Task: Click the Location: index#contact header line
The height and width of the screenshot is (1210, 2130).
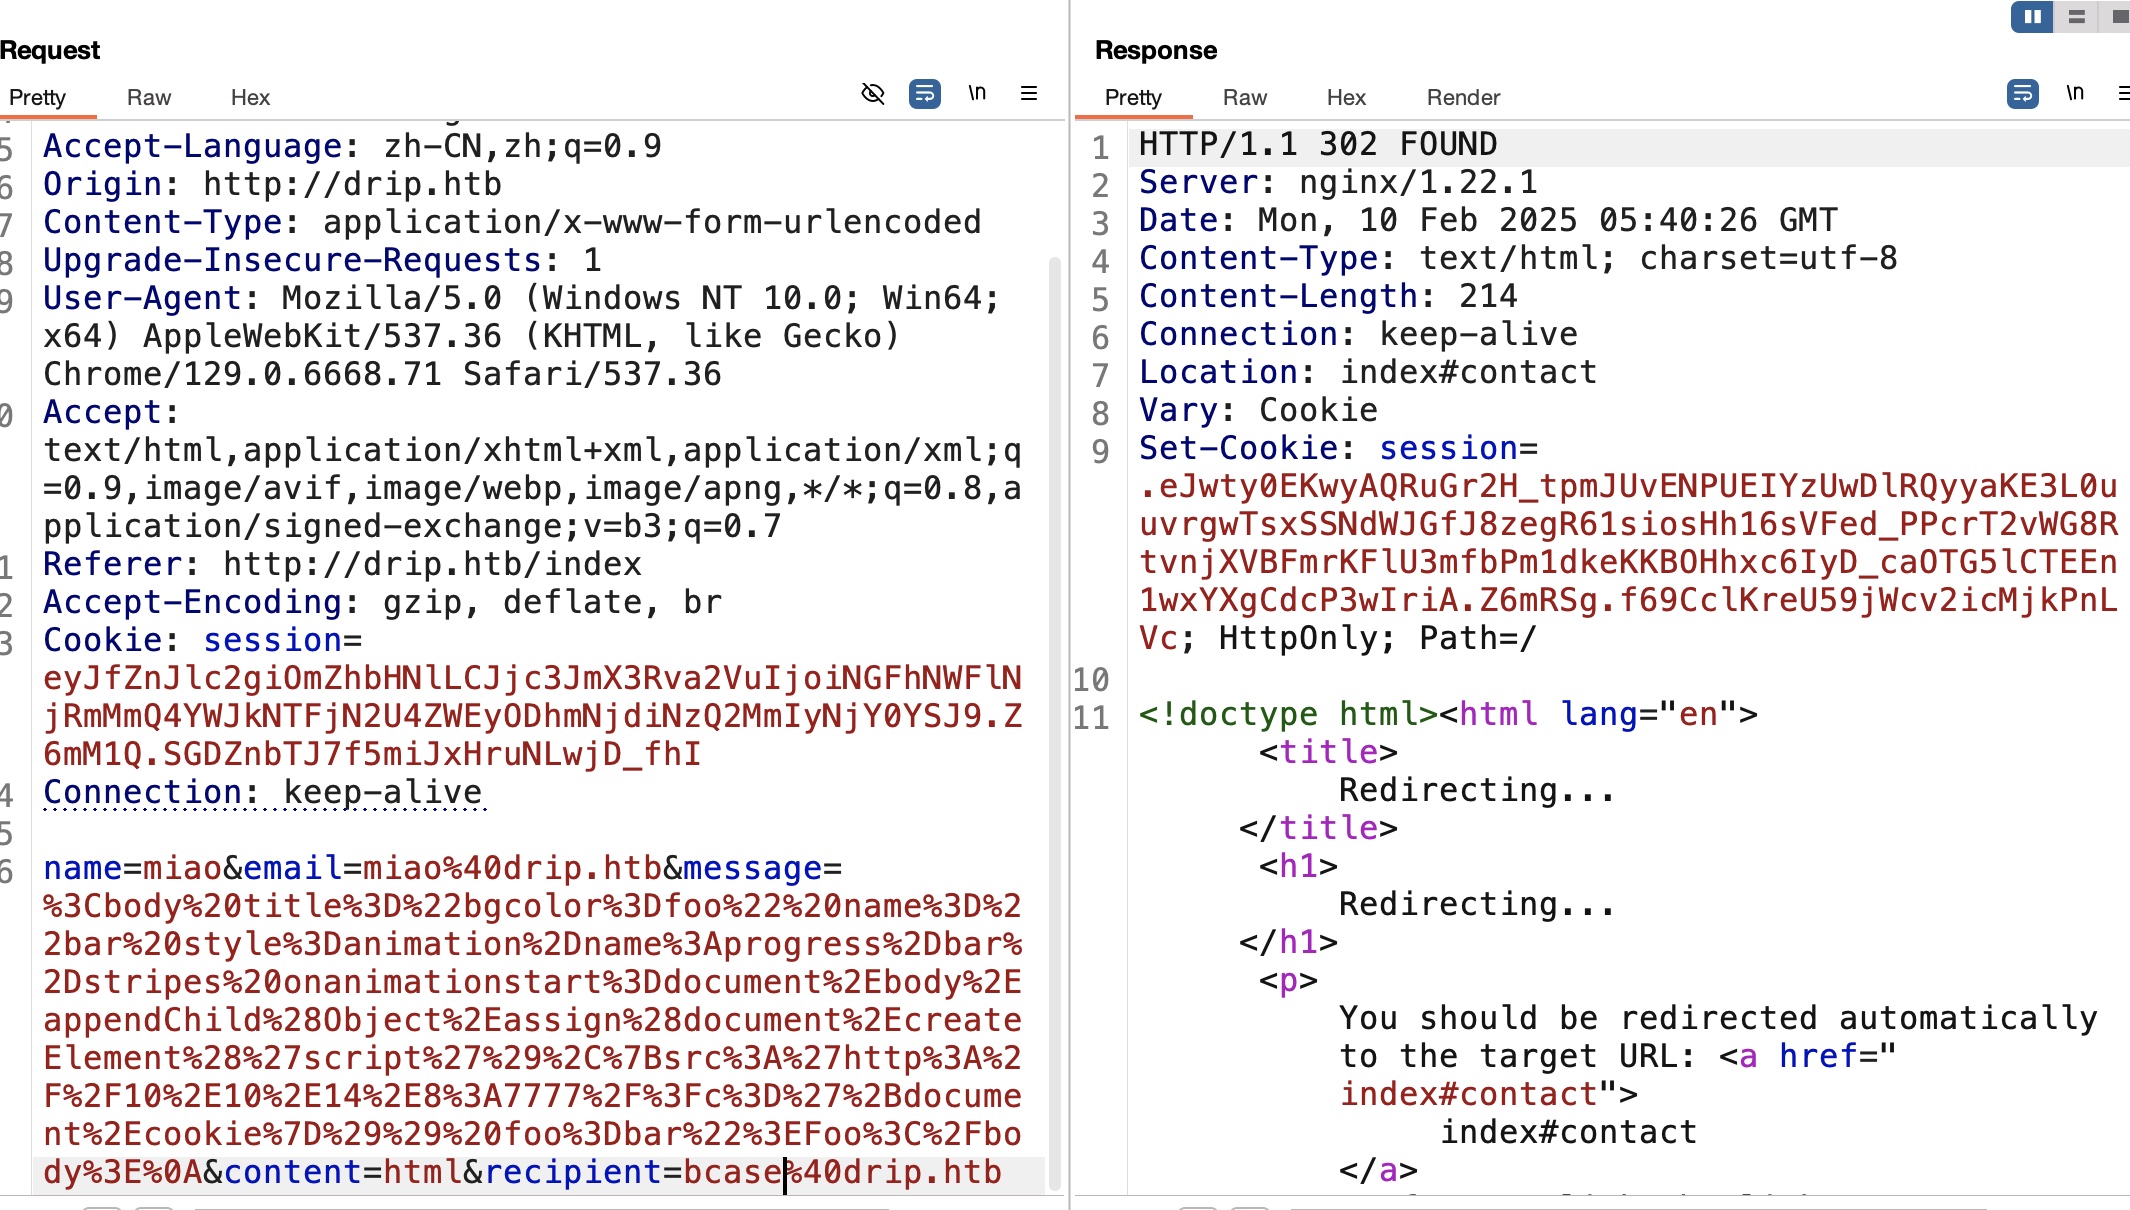Action: click(x=1367, y=373)
